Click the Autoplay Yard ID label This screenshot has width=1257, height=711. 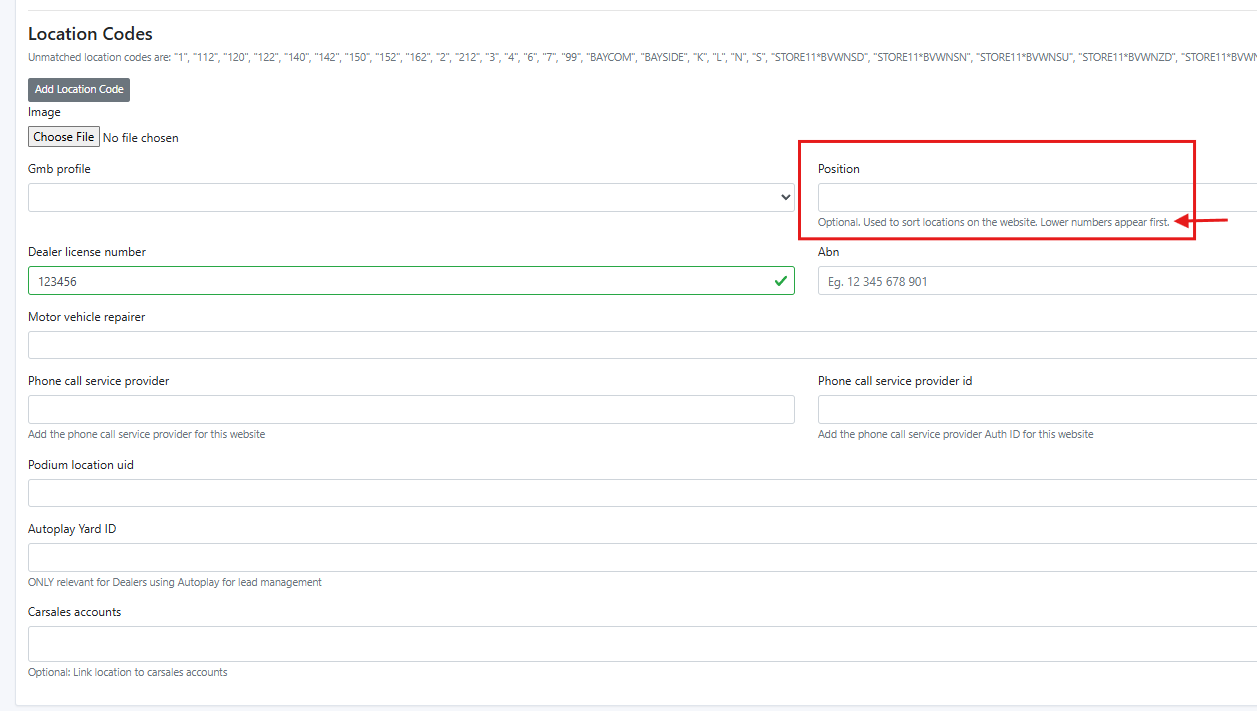point(72,529)
